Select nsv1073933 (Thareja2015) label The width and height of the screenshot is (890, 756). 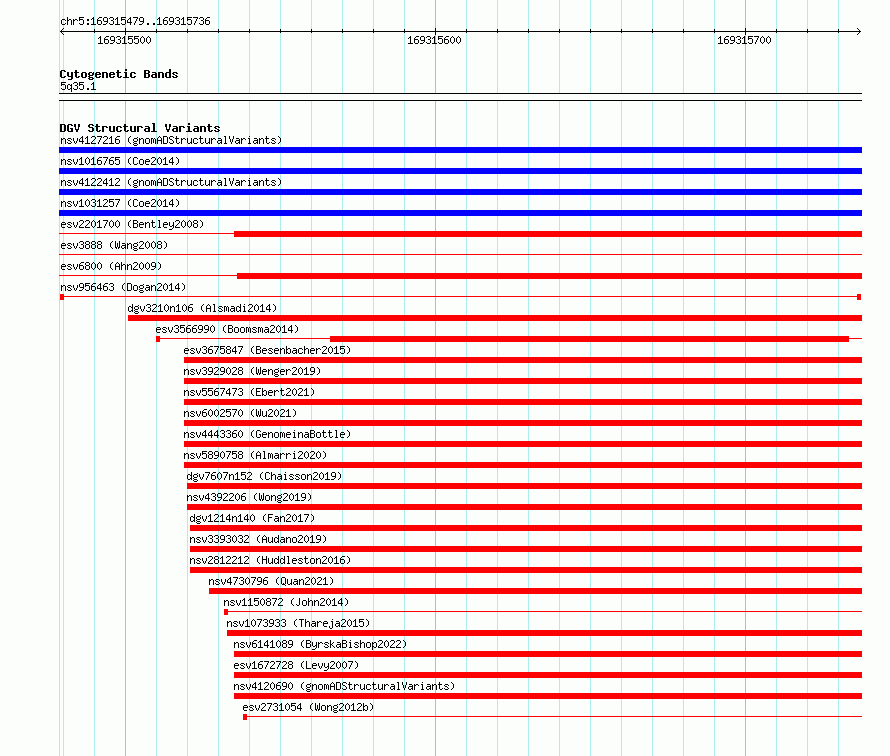click(298, 623)
